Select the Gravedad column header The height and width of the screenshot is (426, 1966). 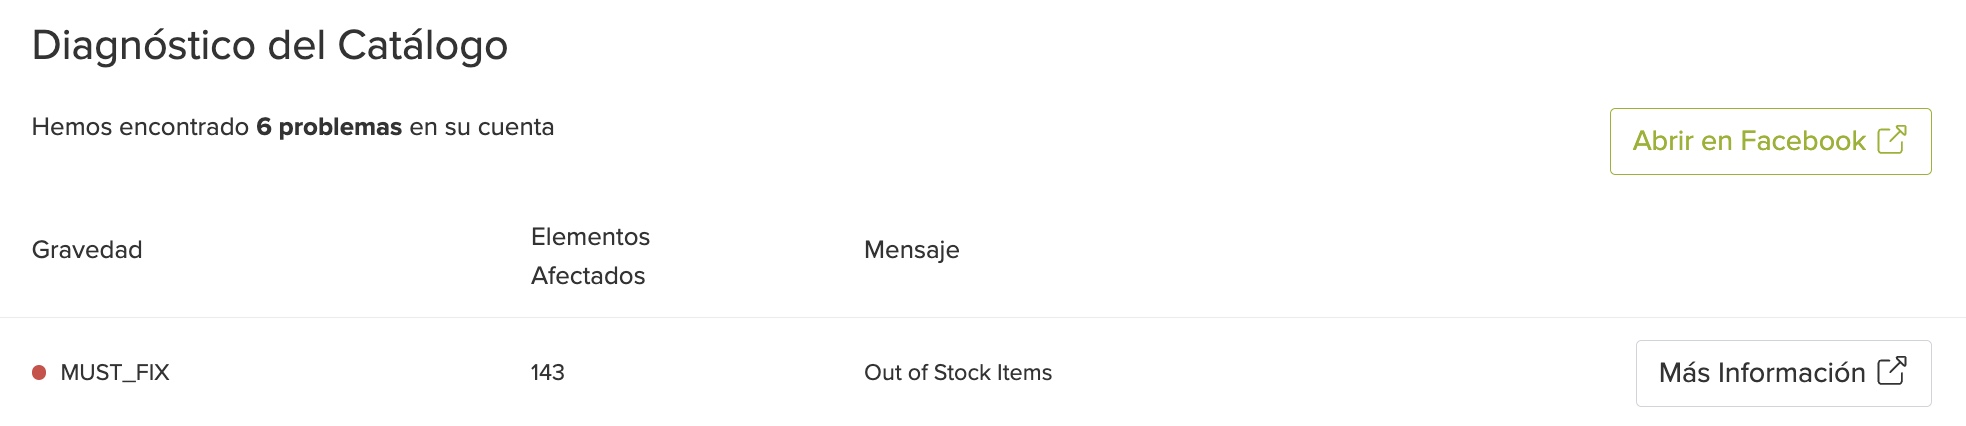[87, 250]
